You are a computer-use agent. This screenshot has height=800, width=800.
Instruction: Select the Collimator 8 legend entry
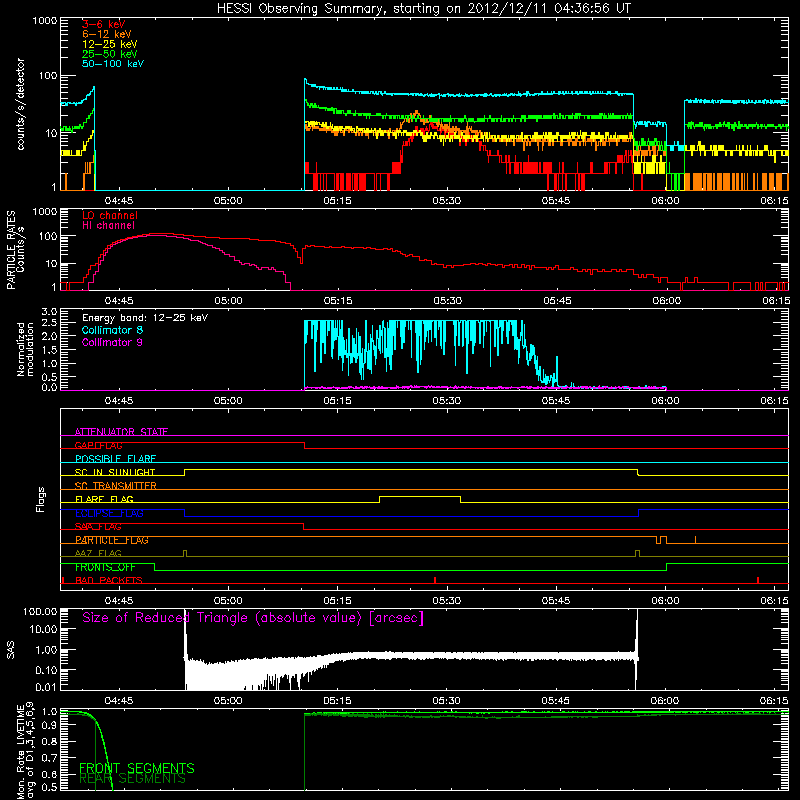(112, 330)
